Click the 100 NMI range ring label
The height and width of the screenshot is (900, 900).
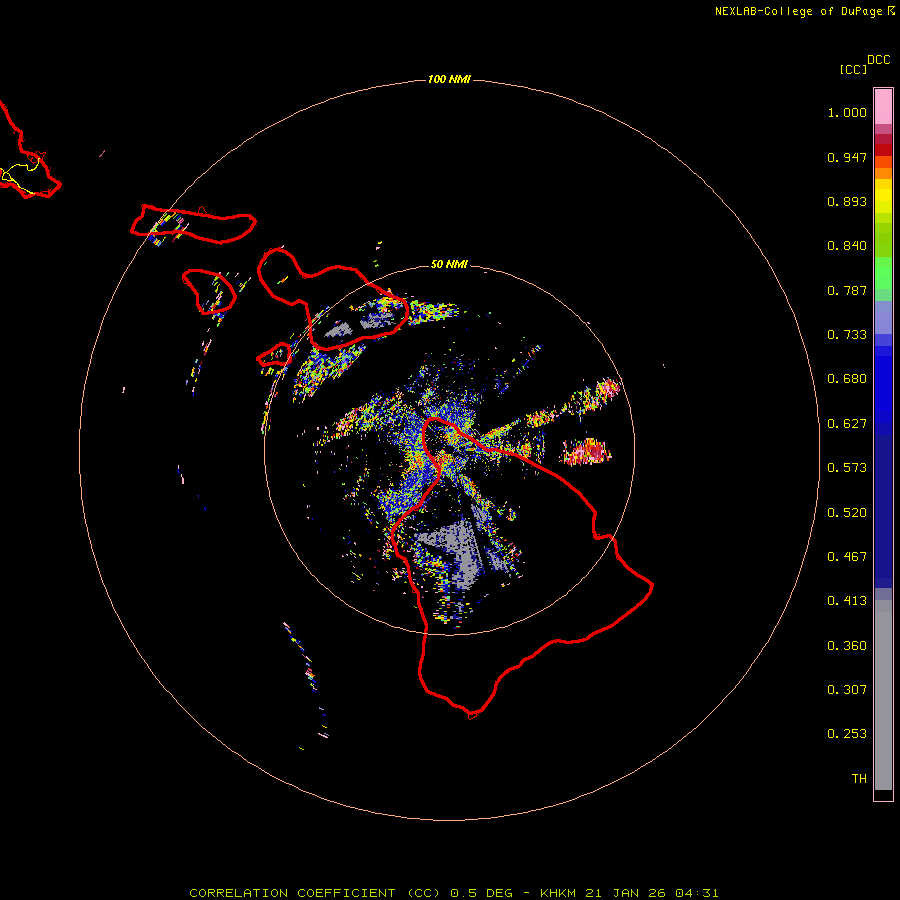pos(449,79)
